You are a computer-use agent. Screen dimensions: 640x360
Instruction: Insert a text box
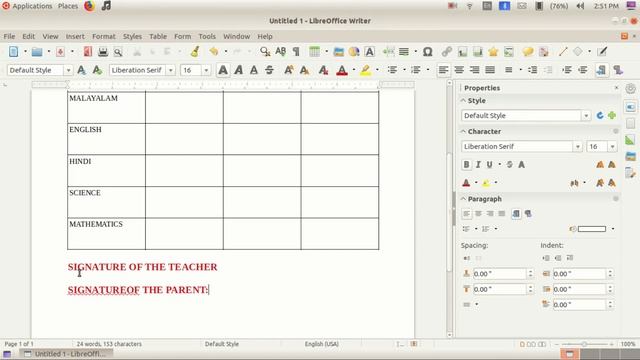[369, 52]
